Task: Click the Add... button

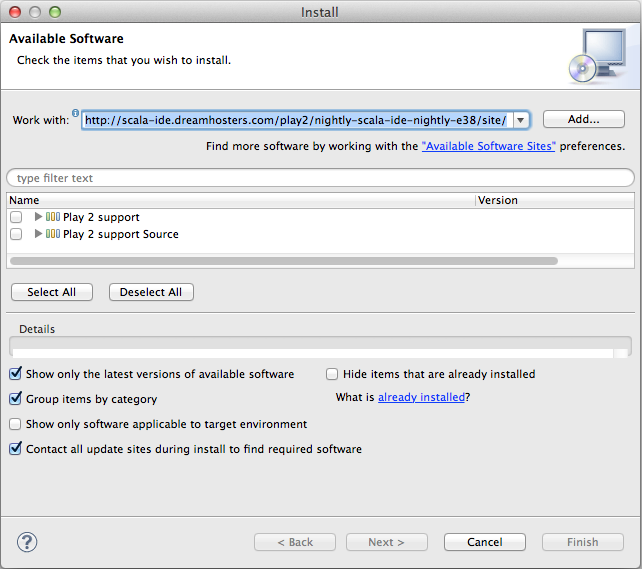Action: coord(584,119)
